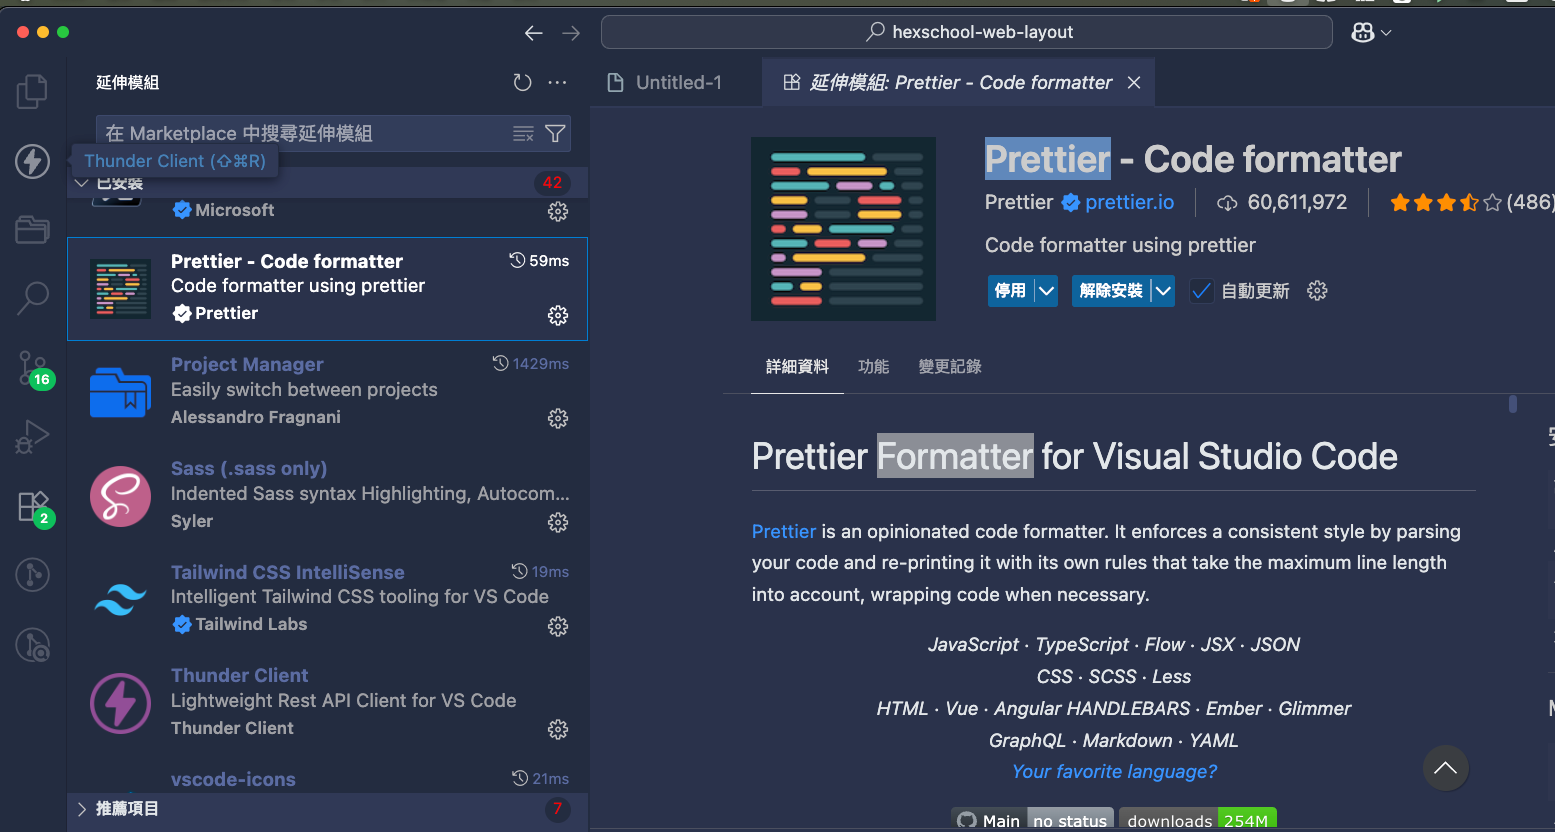Select vscode-icons extension entry
This screenshot has height=832, width=1555.
(327, 776)
